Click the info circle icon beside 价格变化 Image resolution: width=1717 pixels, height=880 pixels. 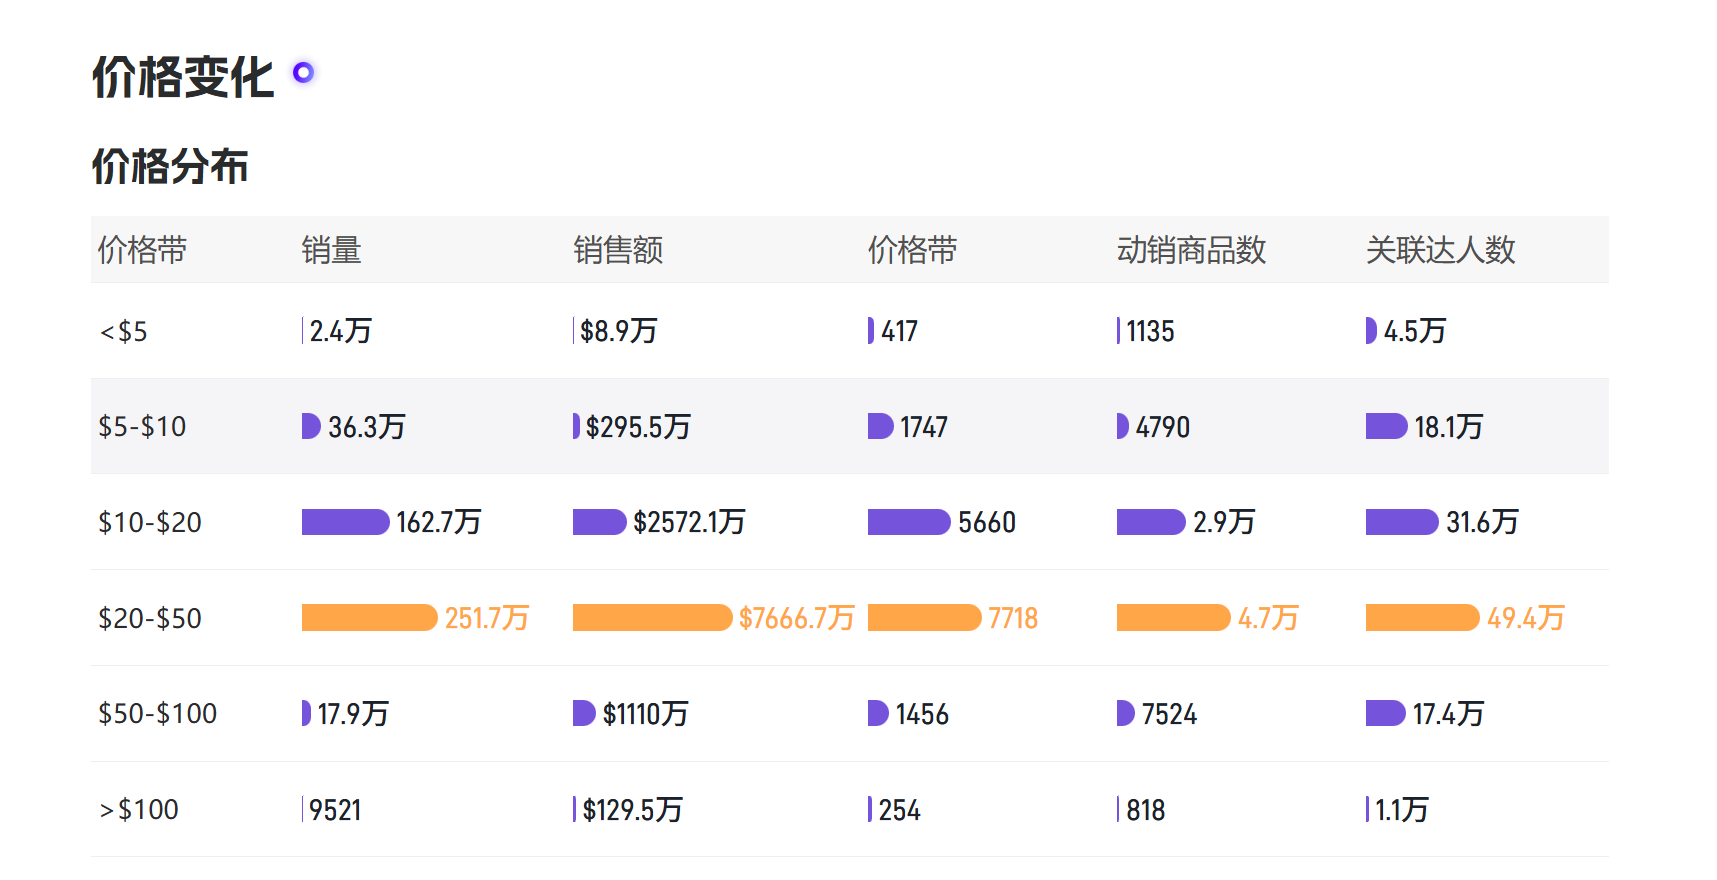point(303,72)
